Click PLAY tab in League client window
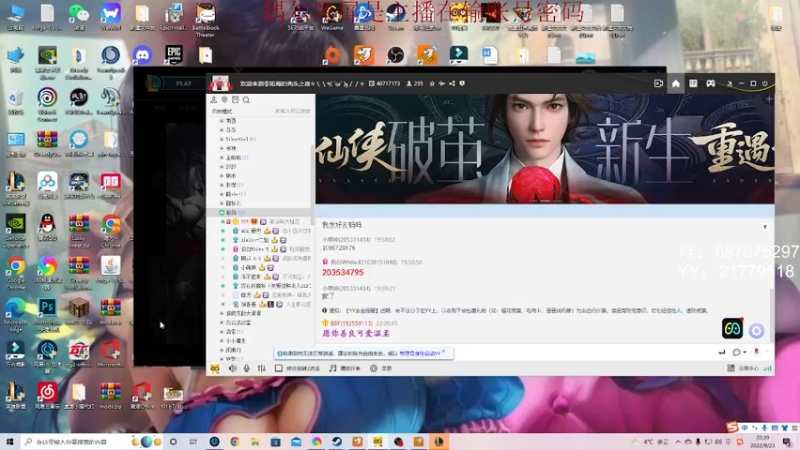800x450 pixels. (x=184, y=83)
